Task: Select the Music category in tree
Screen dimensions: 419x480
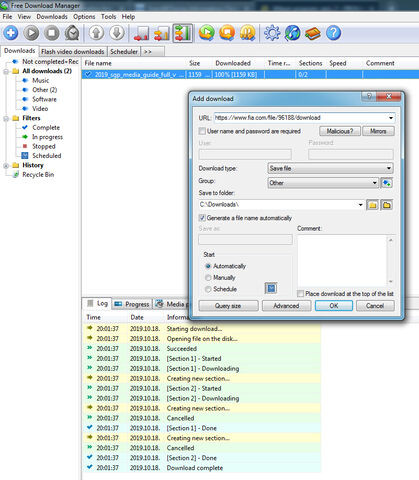Action: coord(41,80)
